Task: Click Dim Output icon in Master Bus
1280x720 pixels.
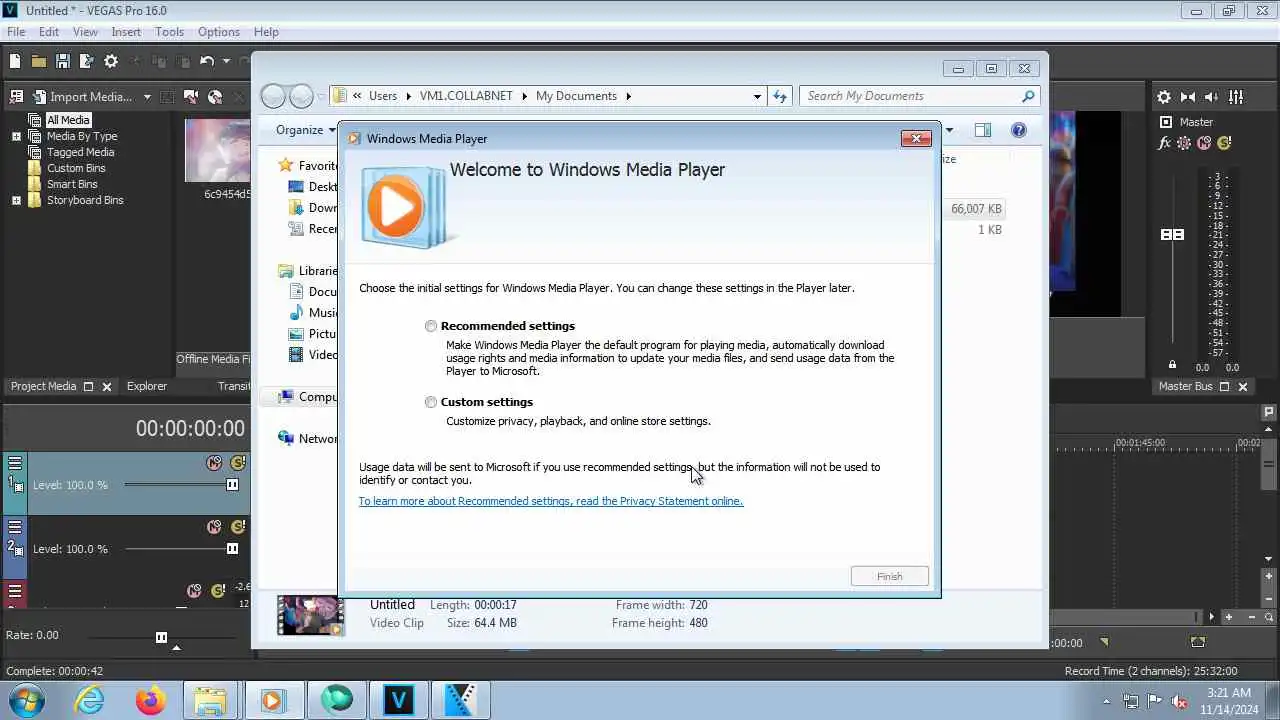Action: tap(1212, 97)
